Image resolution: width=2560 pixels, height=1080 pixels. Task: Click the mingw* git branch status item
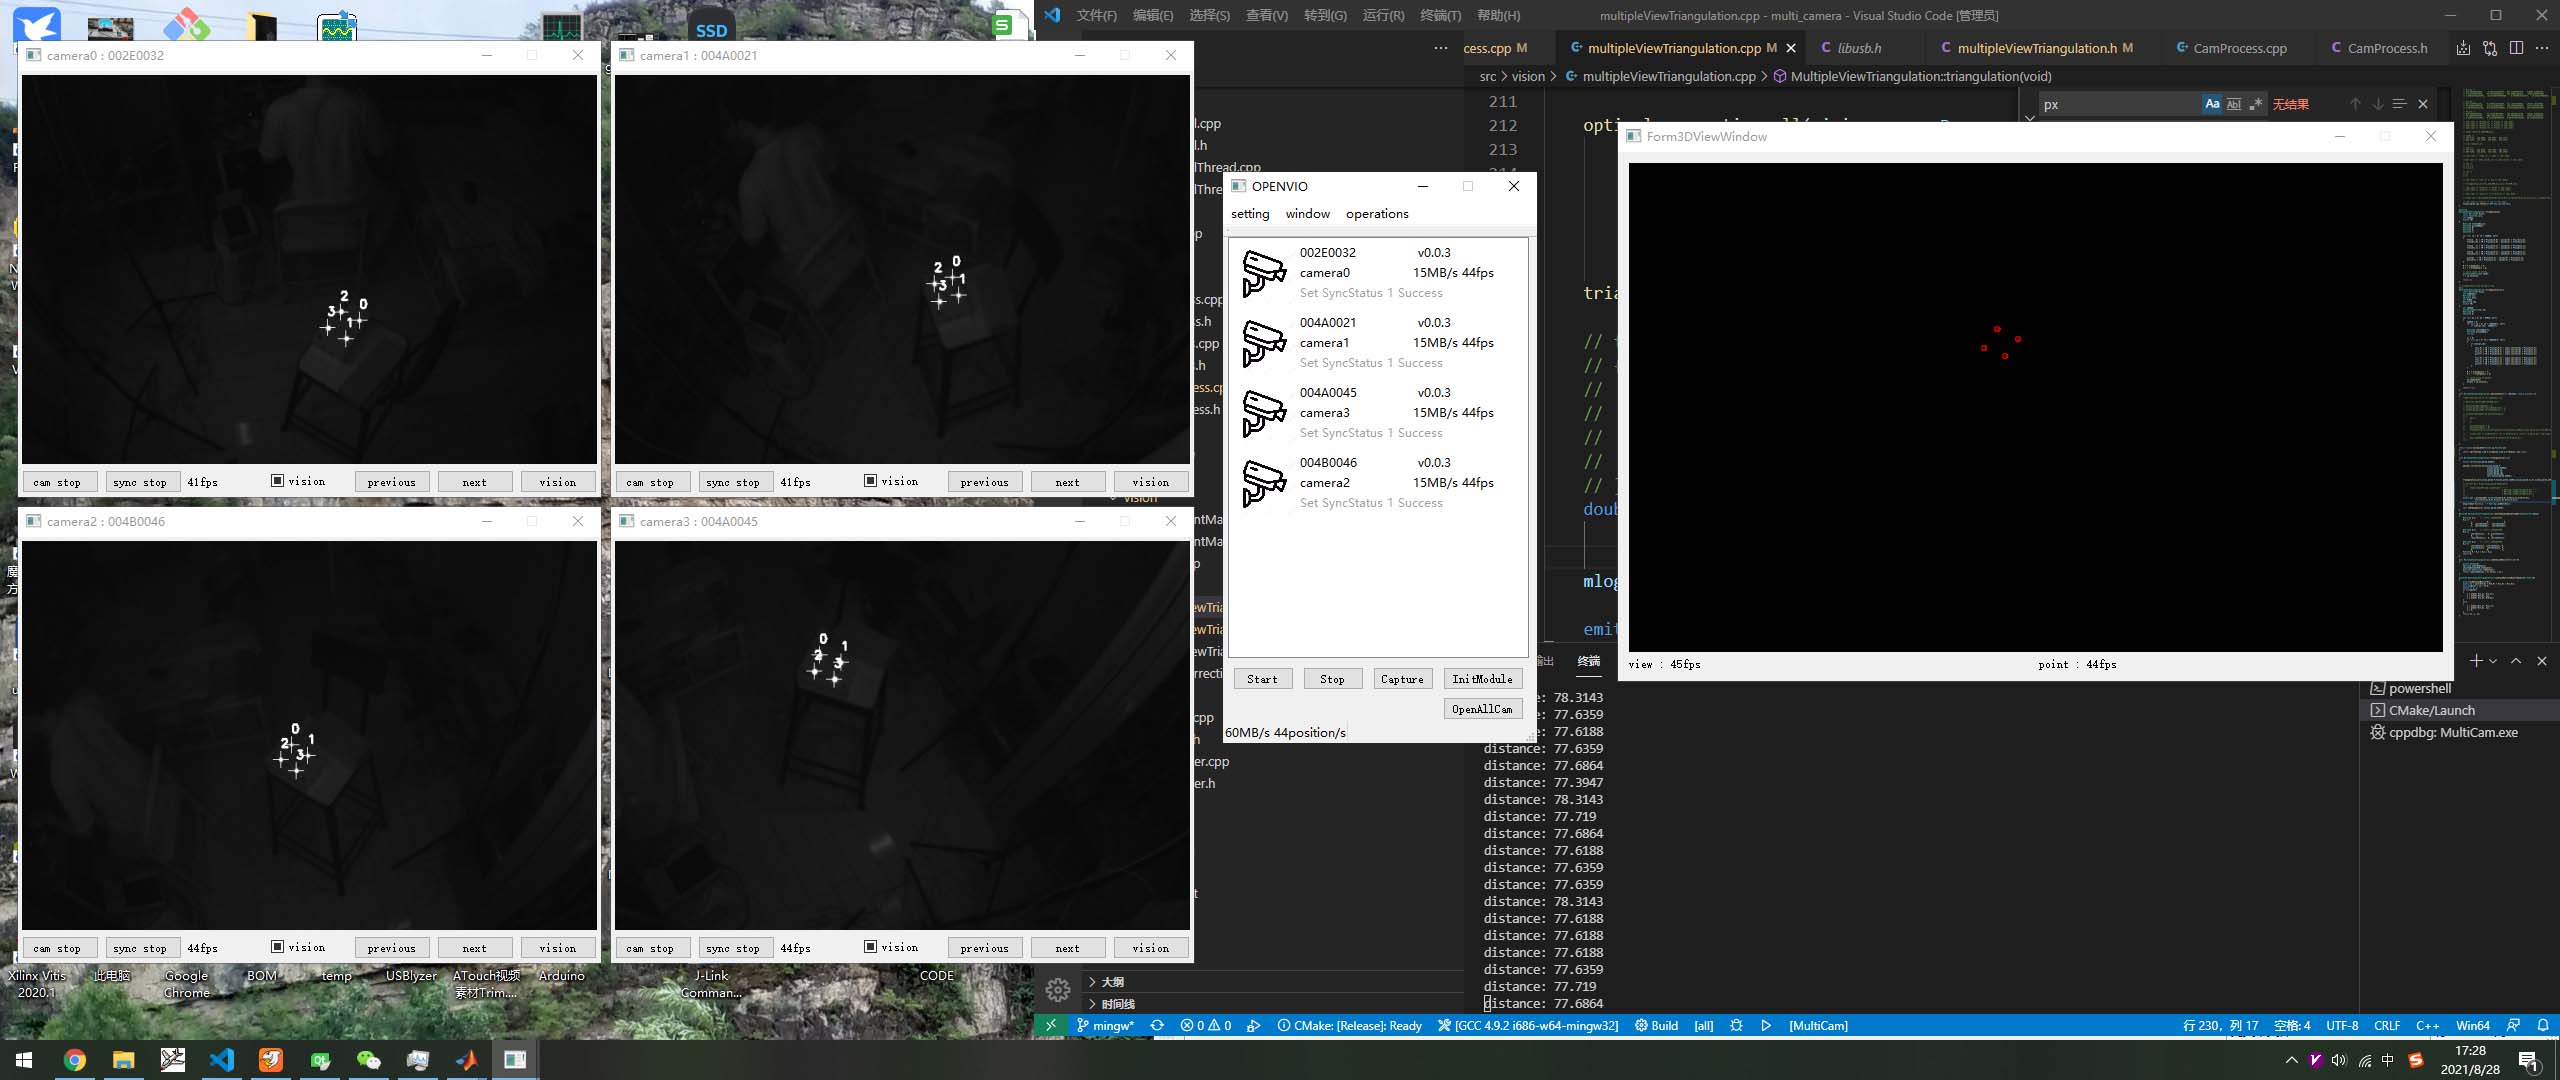[x=1105, y=1025]
